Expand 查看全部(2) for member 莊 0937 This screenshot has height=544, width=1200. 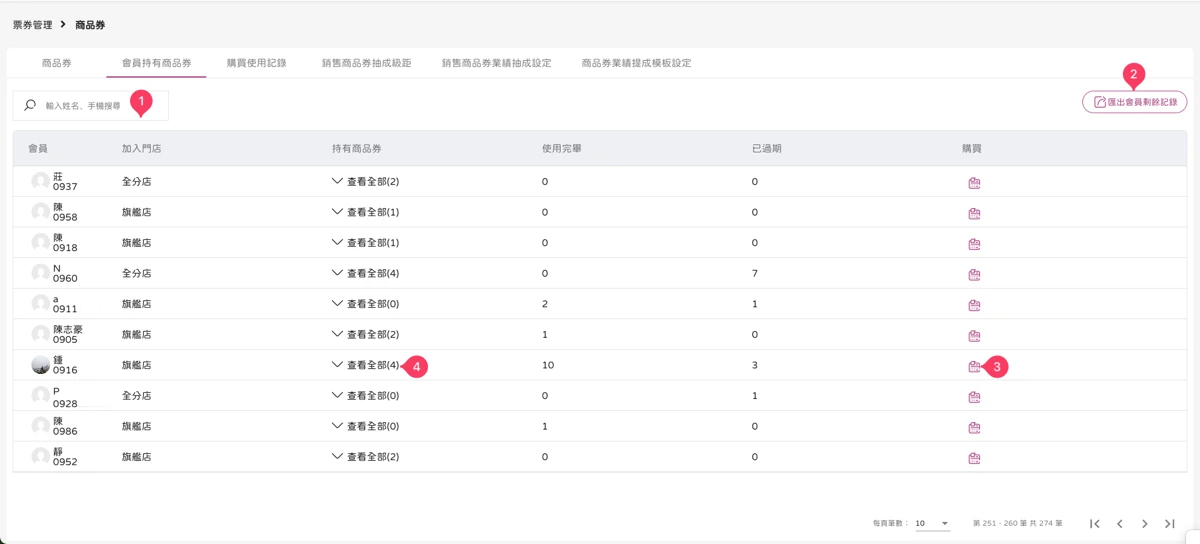click(x=365, y=182)
